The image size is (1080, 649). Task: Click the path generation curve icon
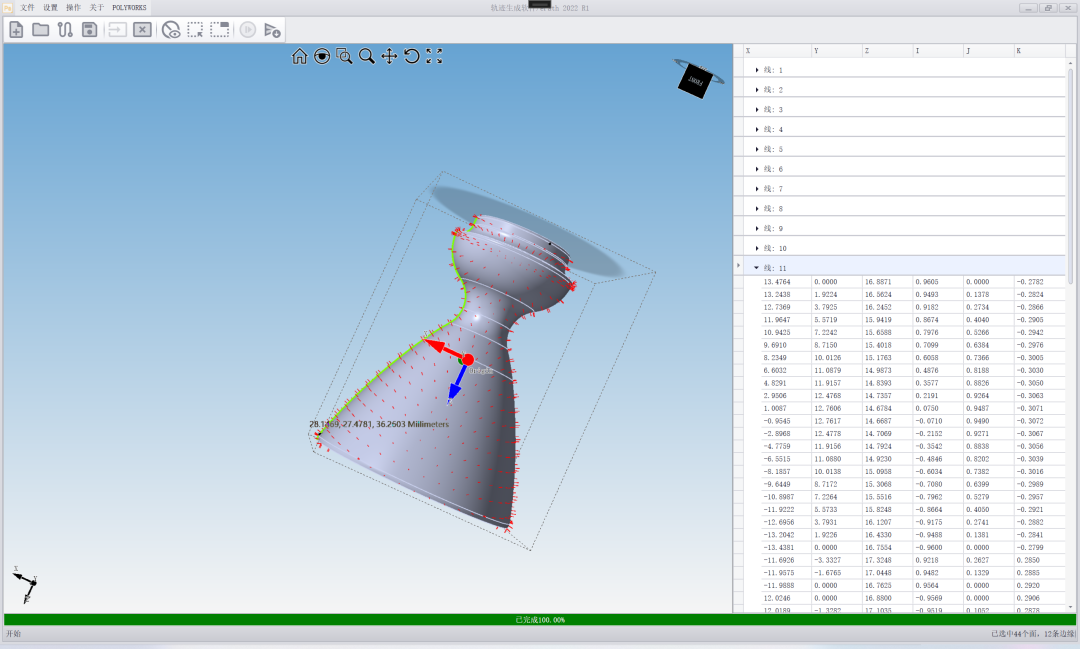[65, 30]
